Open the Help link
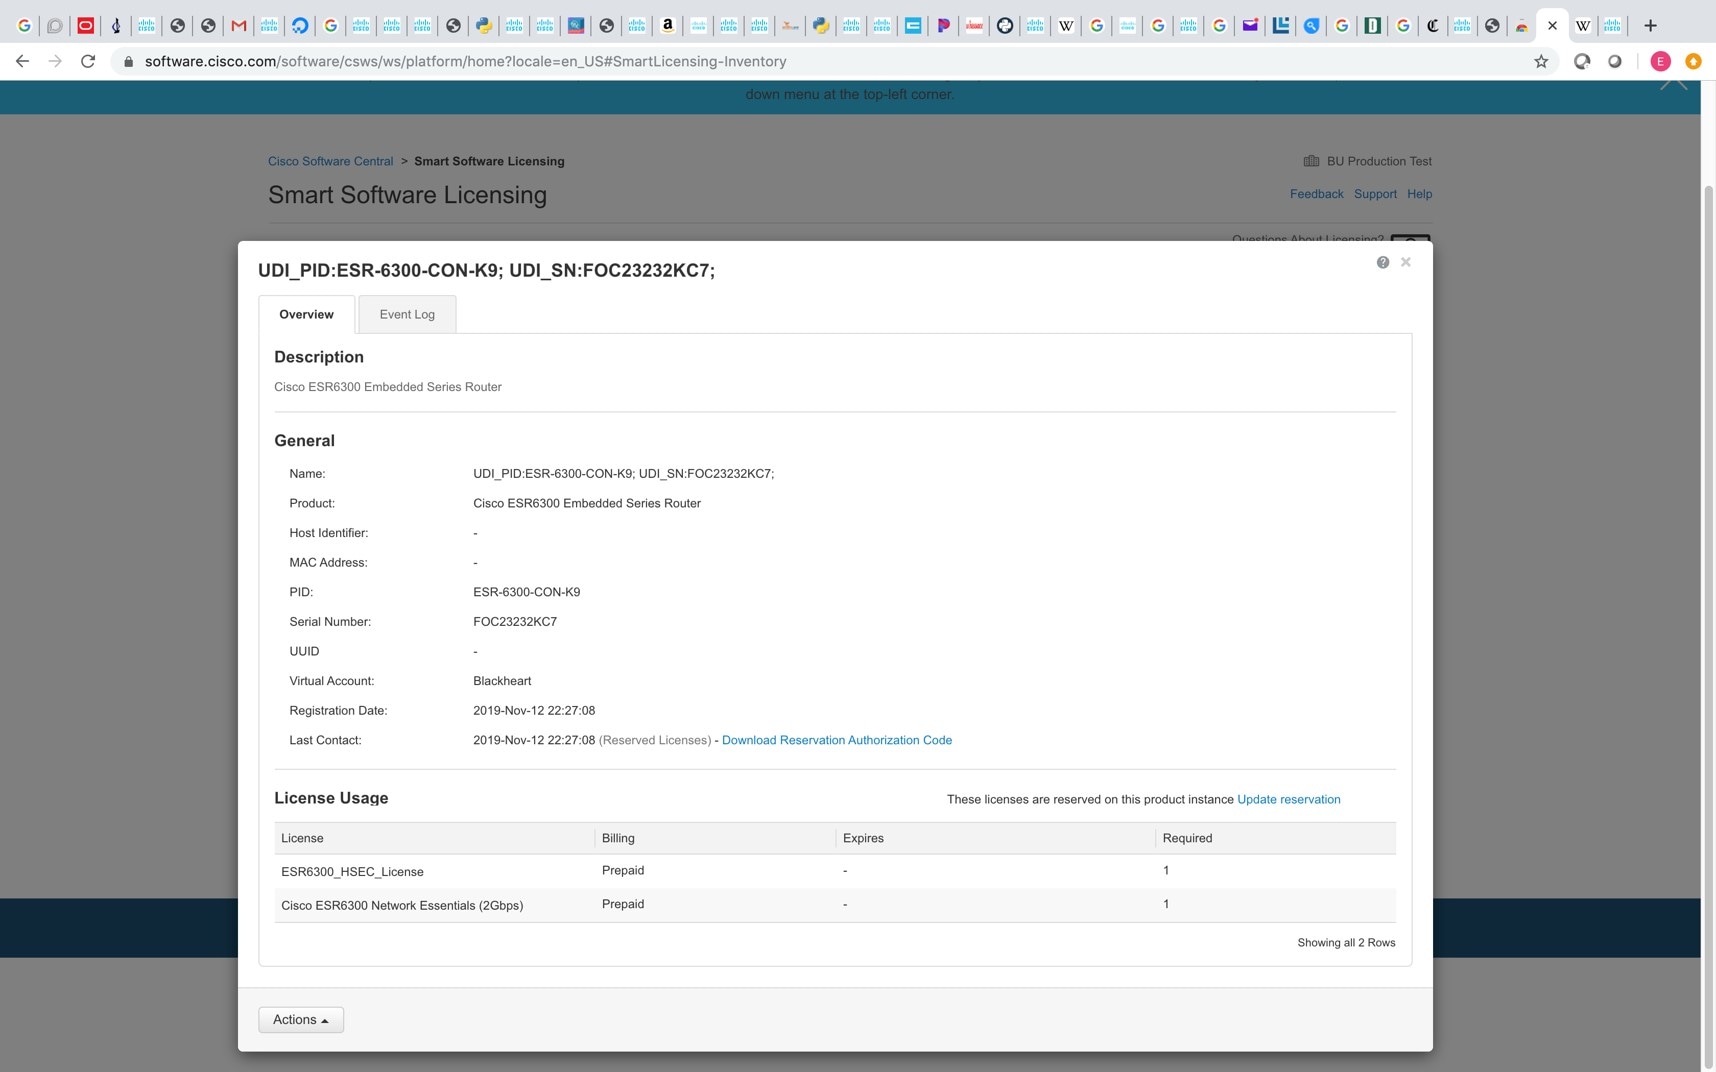 (1419, 194)
